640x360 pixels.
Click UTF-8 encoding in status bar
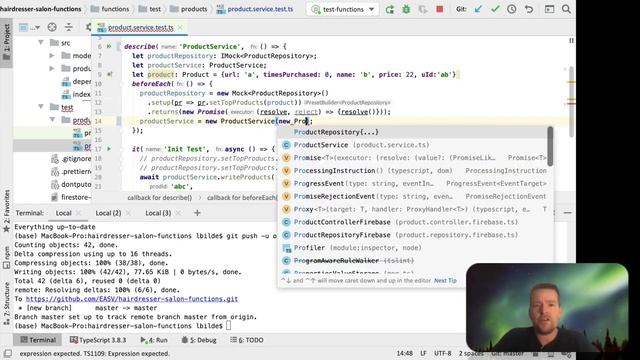pos(443,353)
